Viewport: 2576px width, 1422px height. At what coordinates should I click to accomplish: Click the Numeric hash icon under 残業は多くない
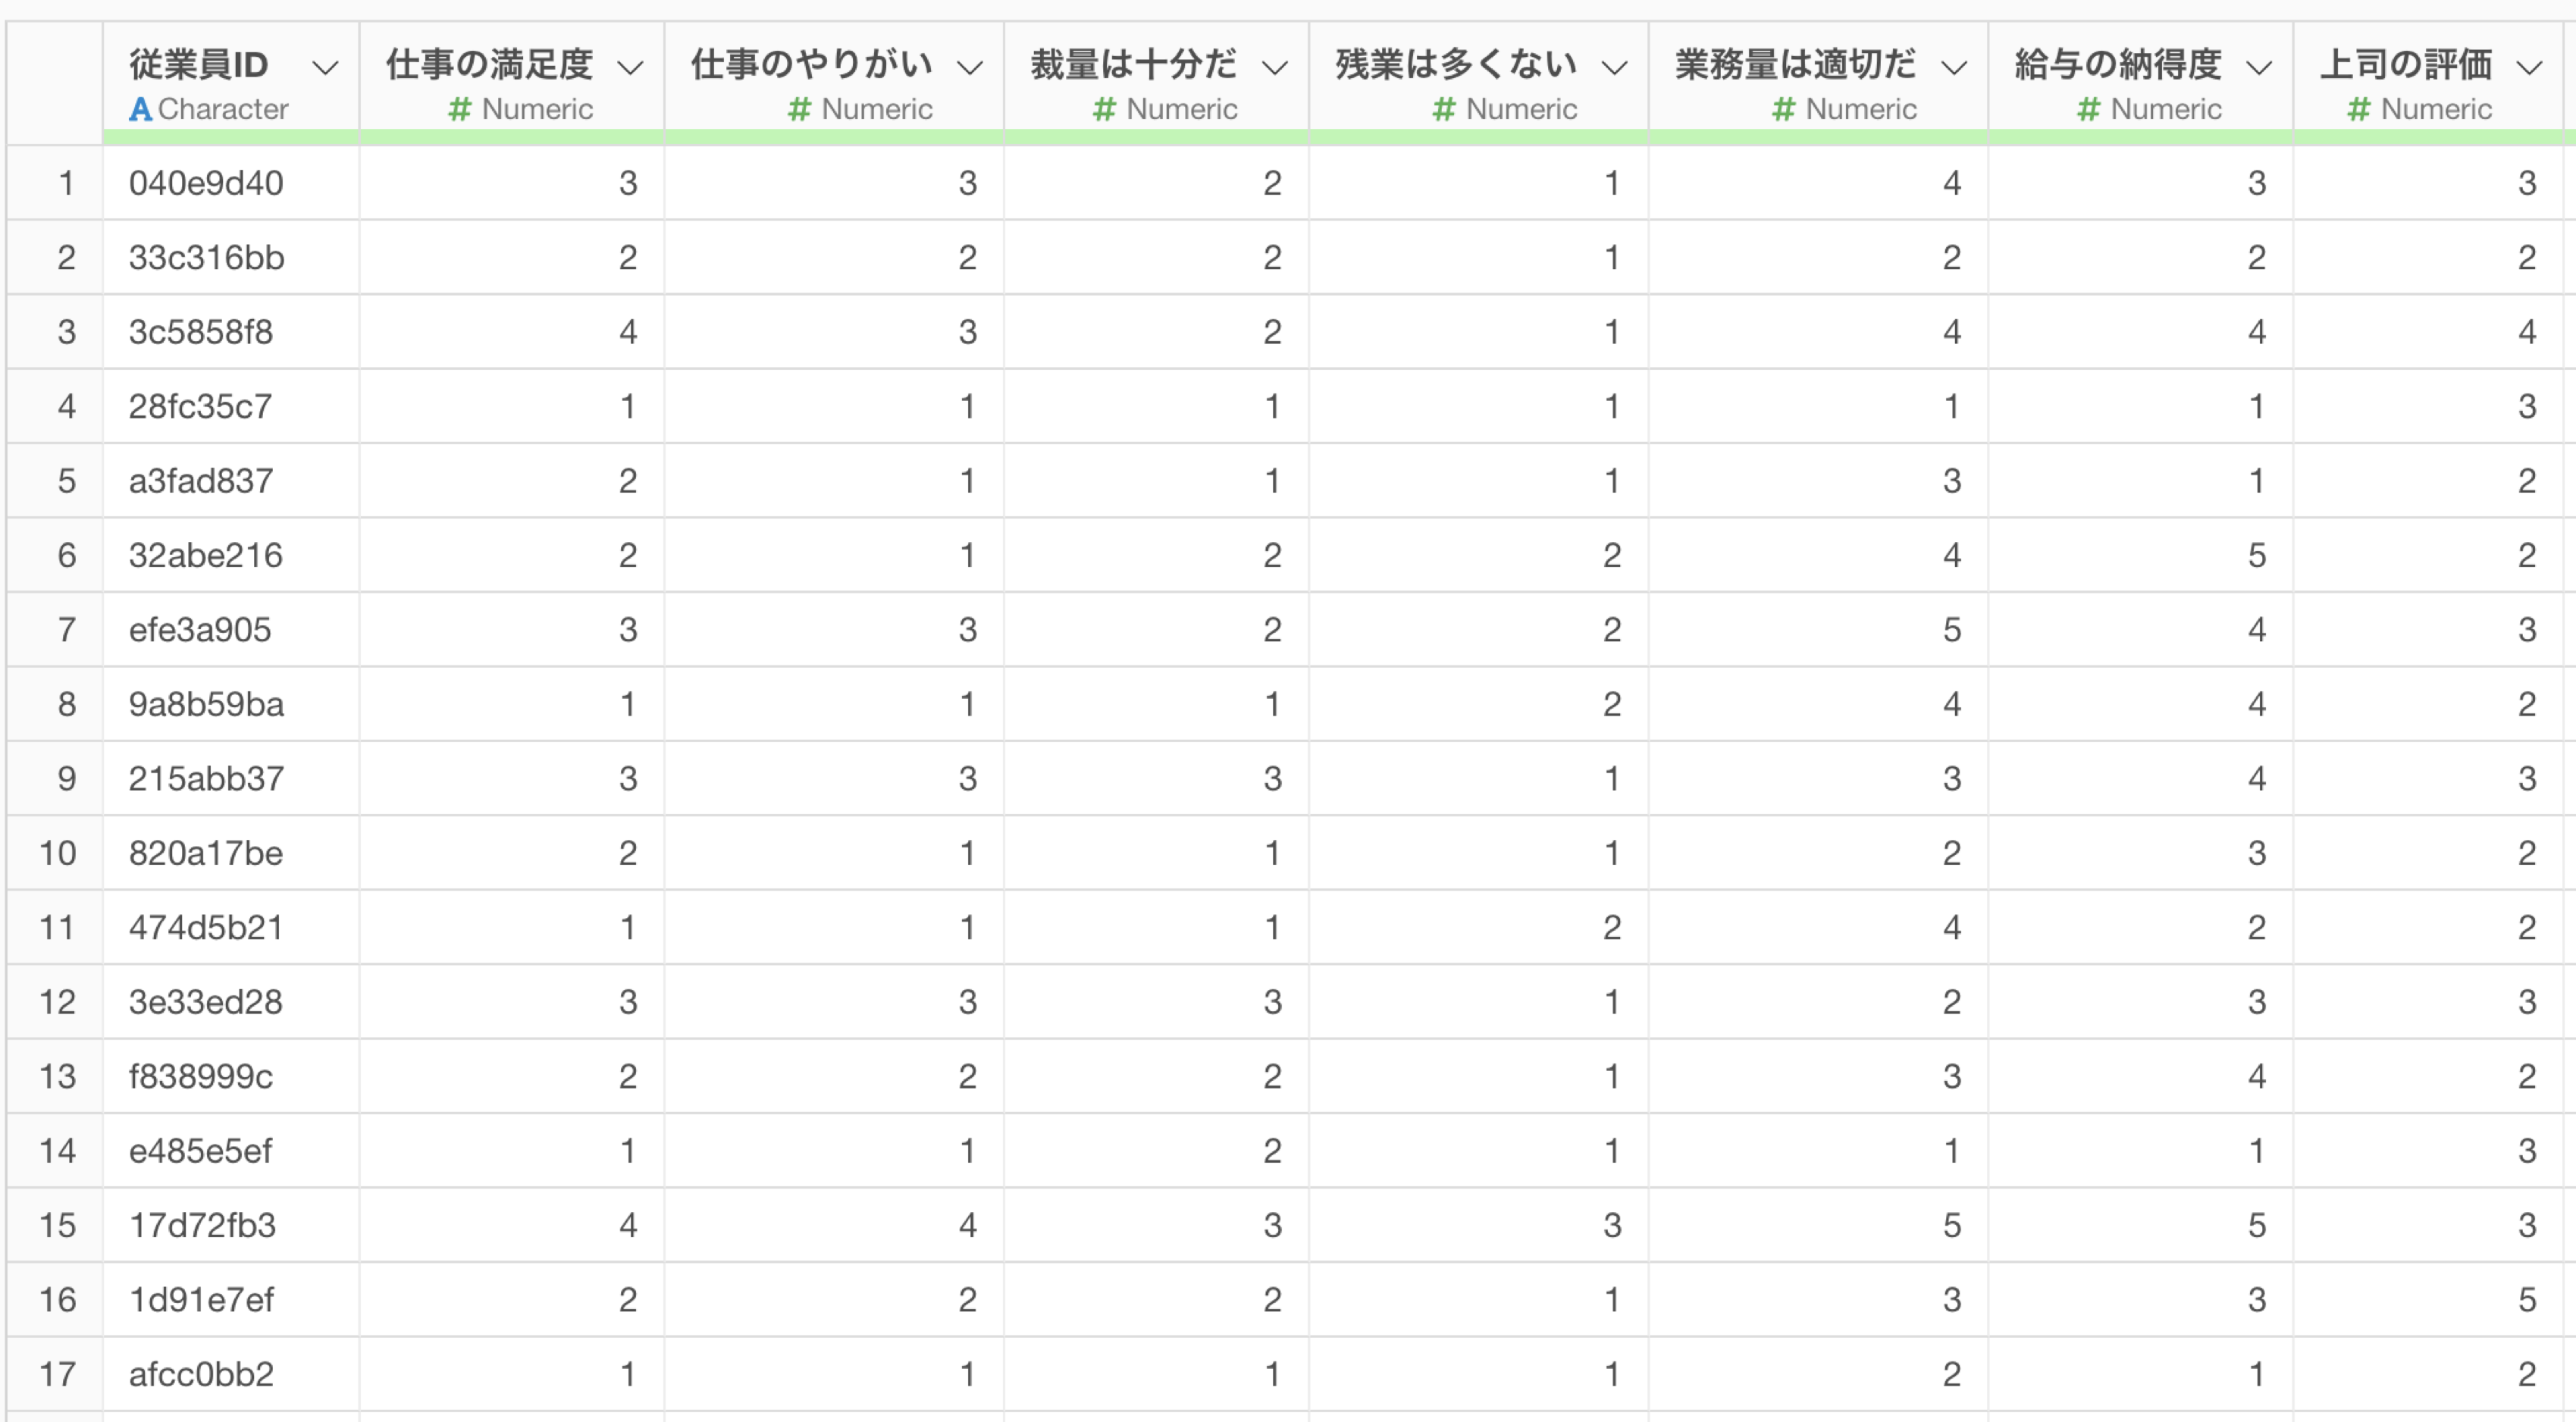(1444, 109)
